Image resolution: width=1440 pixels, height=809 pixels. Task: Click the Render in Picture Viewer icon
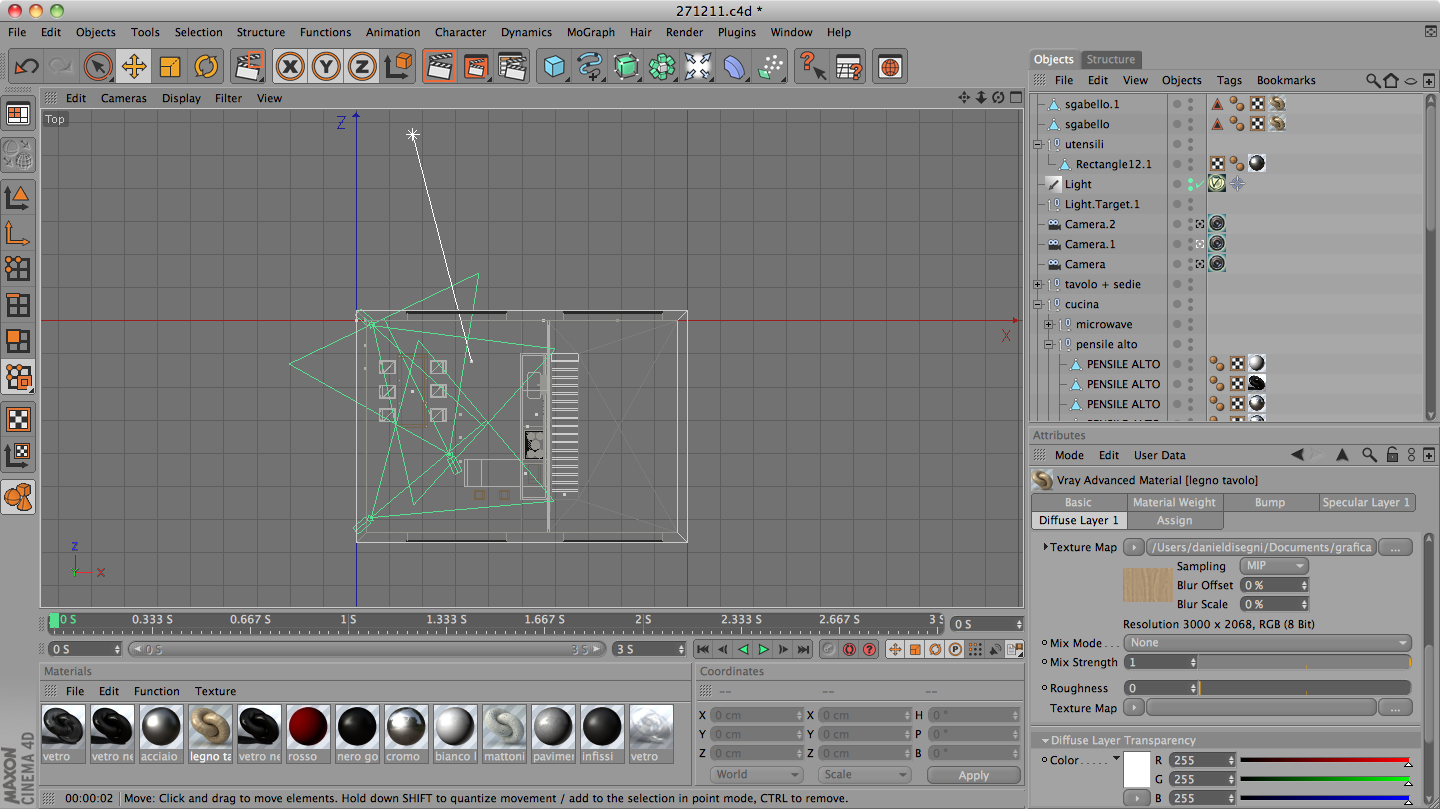475,67
